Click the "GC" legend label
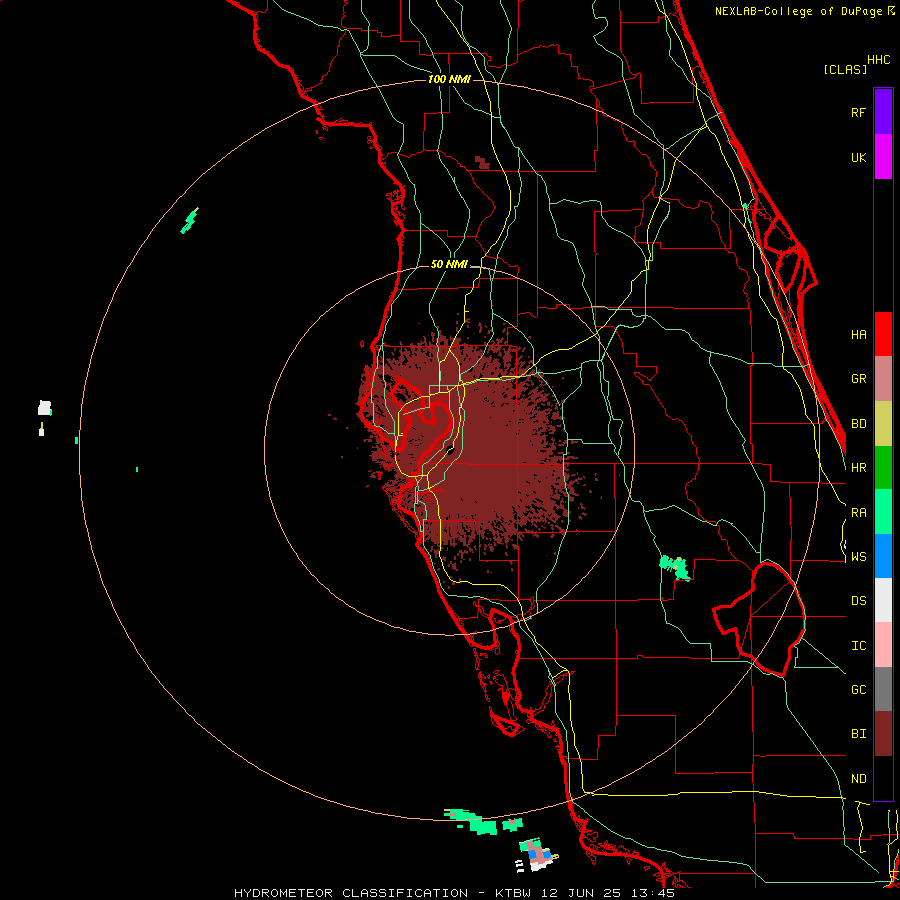The image size is (900, 900). (858, 689)
